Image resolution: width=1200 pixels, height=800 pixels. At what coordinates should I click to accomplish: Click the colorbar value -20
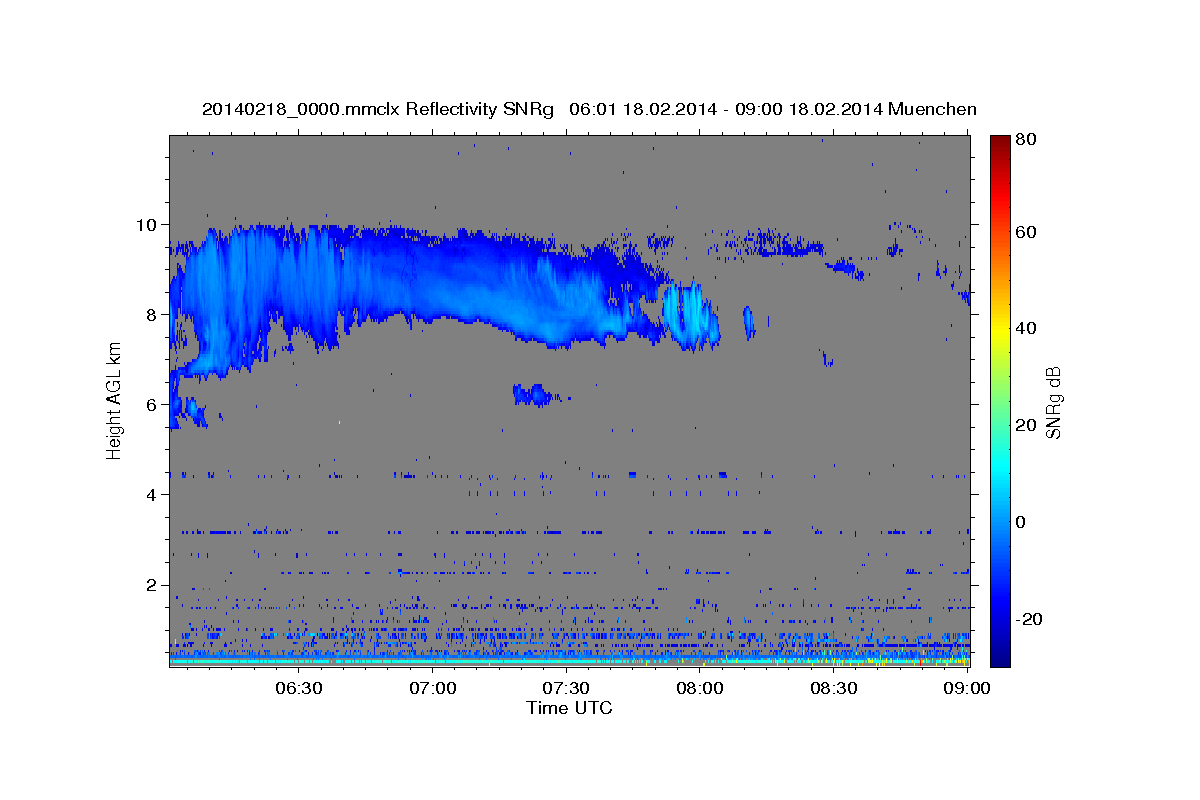(1031, 619)
